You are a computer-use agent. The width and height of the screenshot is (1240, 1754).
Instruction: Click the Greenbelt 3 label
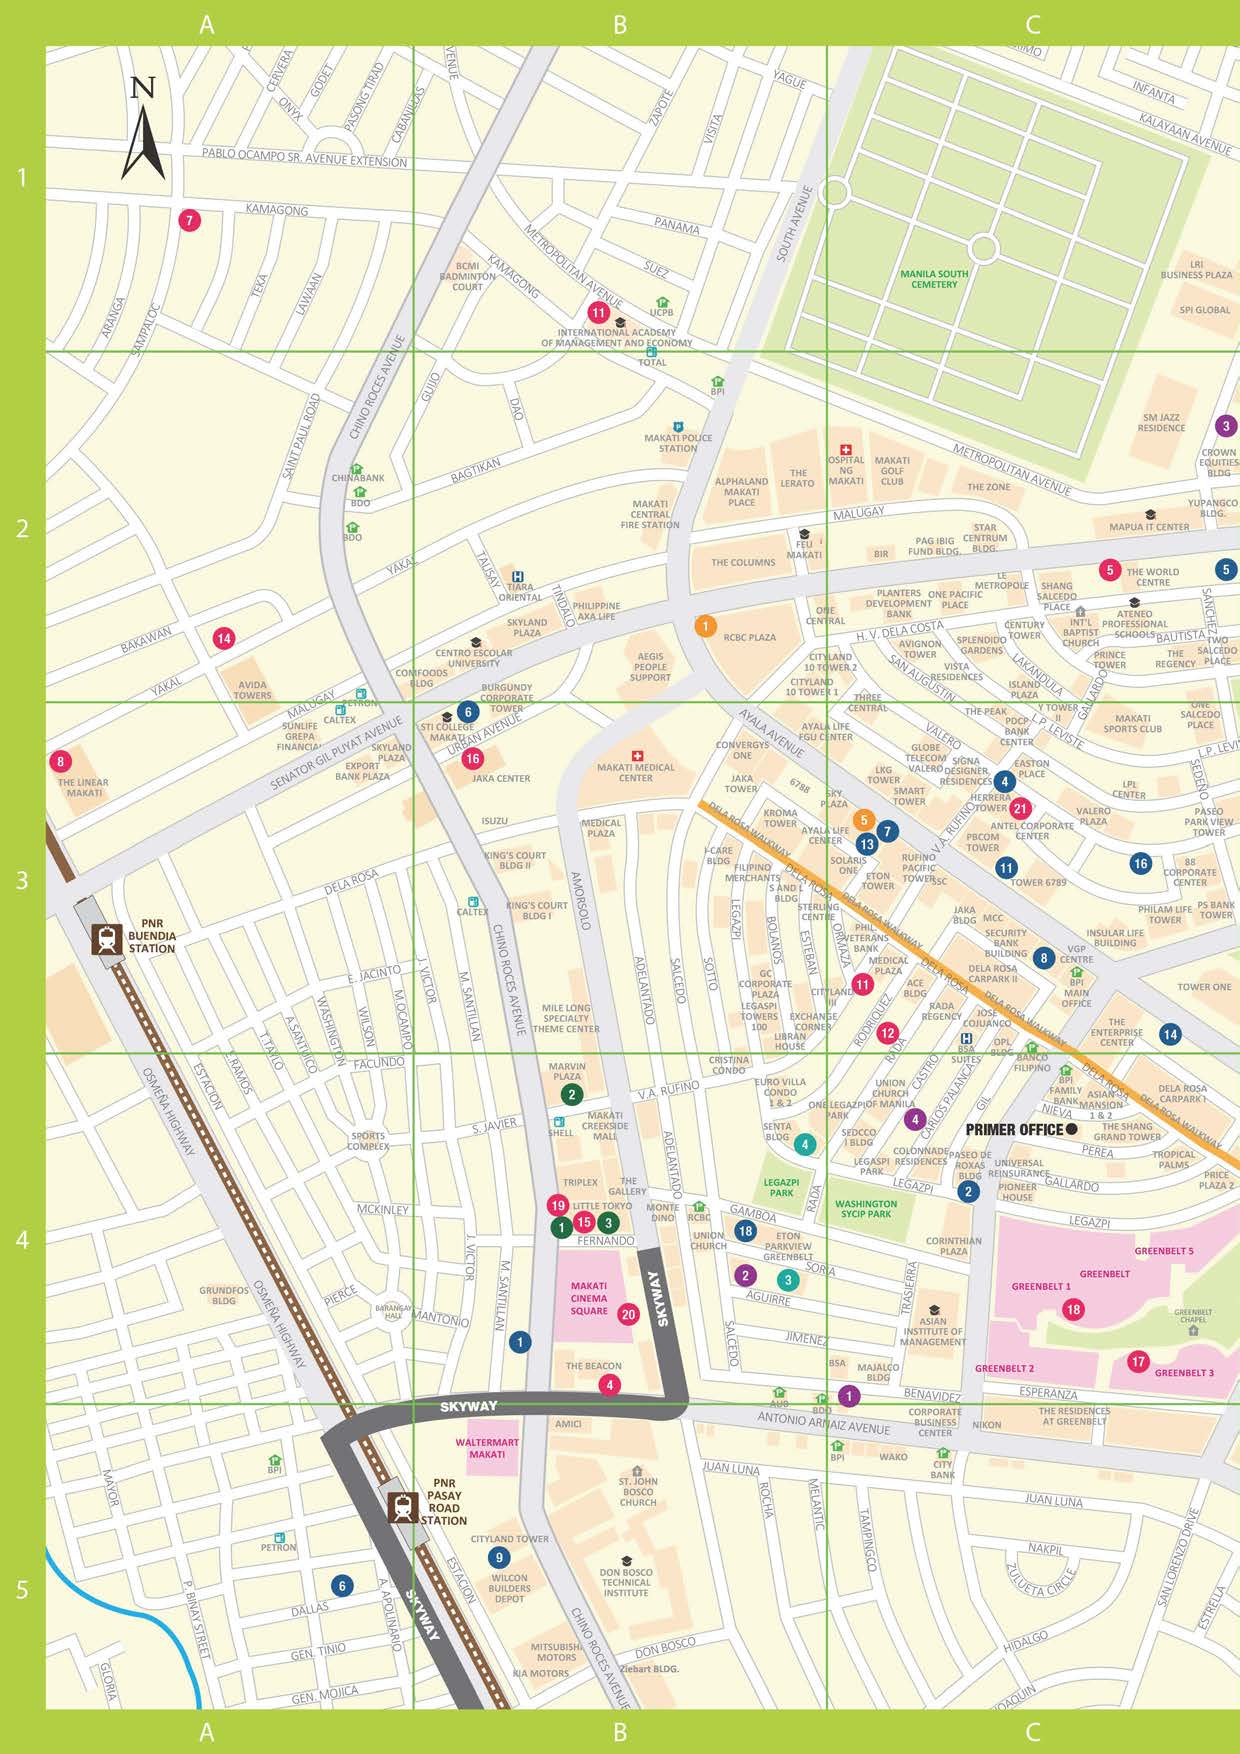pyautogui.click(x=1184, y=1373)
